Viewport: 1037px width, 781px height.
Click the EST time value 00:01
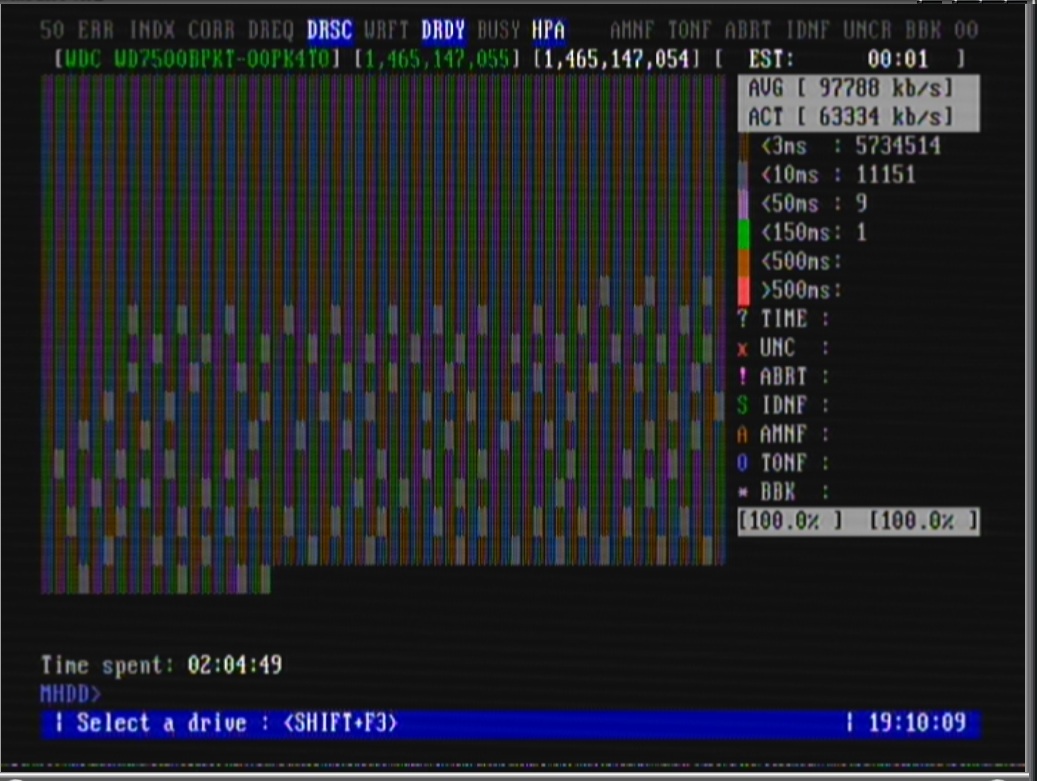point(897,60)
